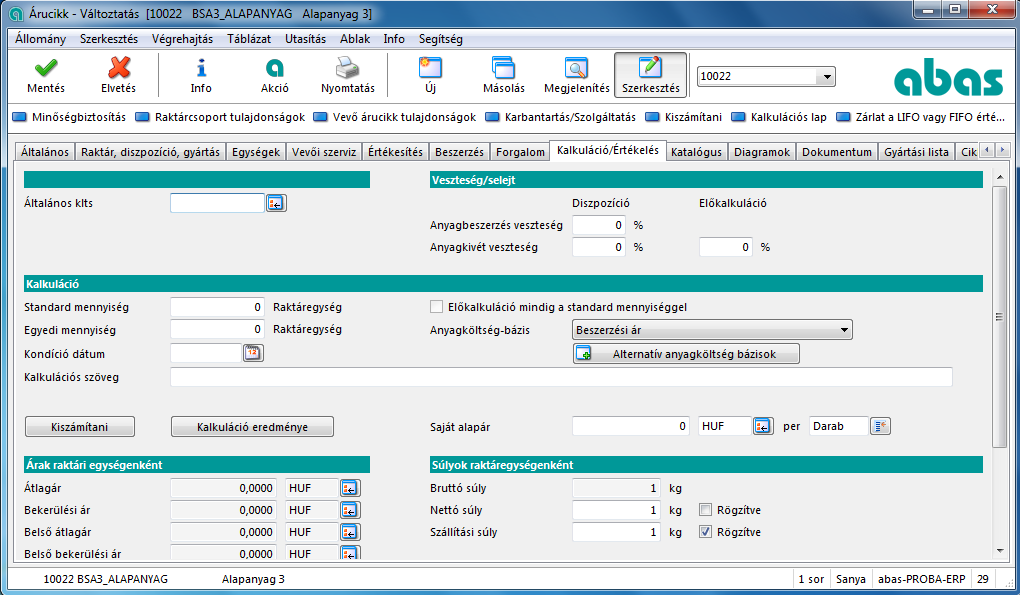Screen dimensions: 1020x595
Task: Open Karbantartás/Szolgáltatás quick link
Action: click(561, 117)
